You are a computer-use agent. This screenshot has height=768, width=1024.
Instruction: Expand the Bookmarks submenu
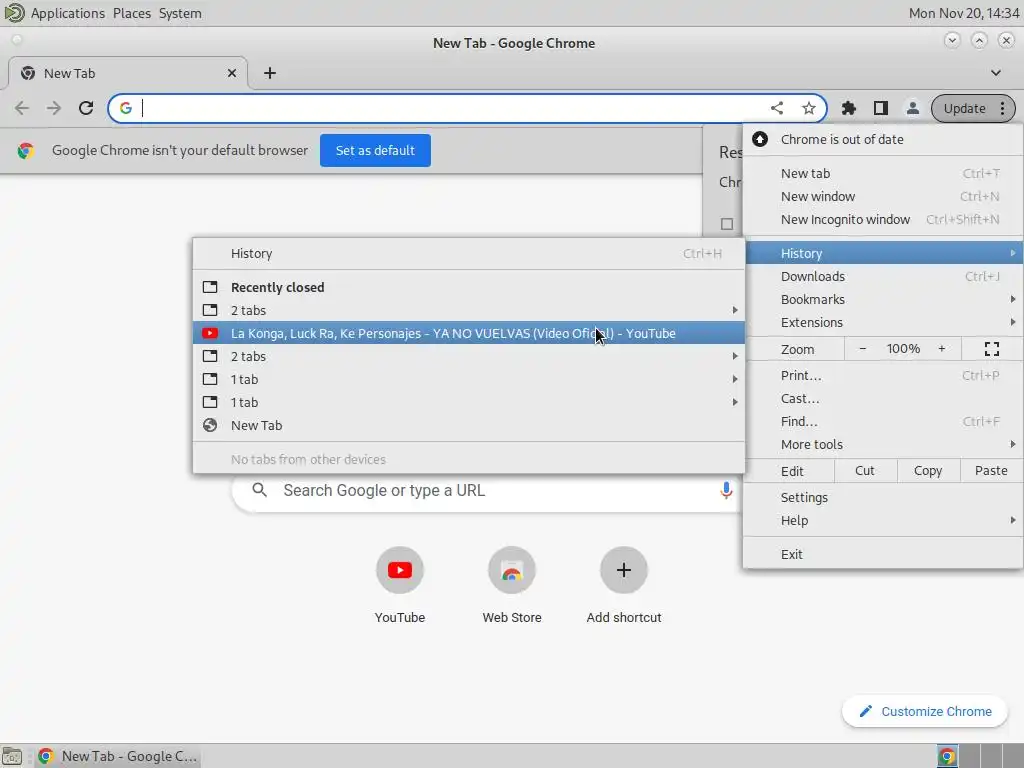pyautogui.click(x=883, y=300)
